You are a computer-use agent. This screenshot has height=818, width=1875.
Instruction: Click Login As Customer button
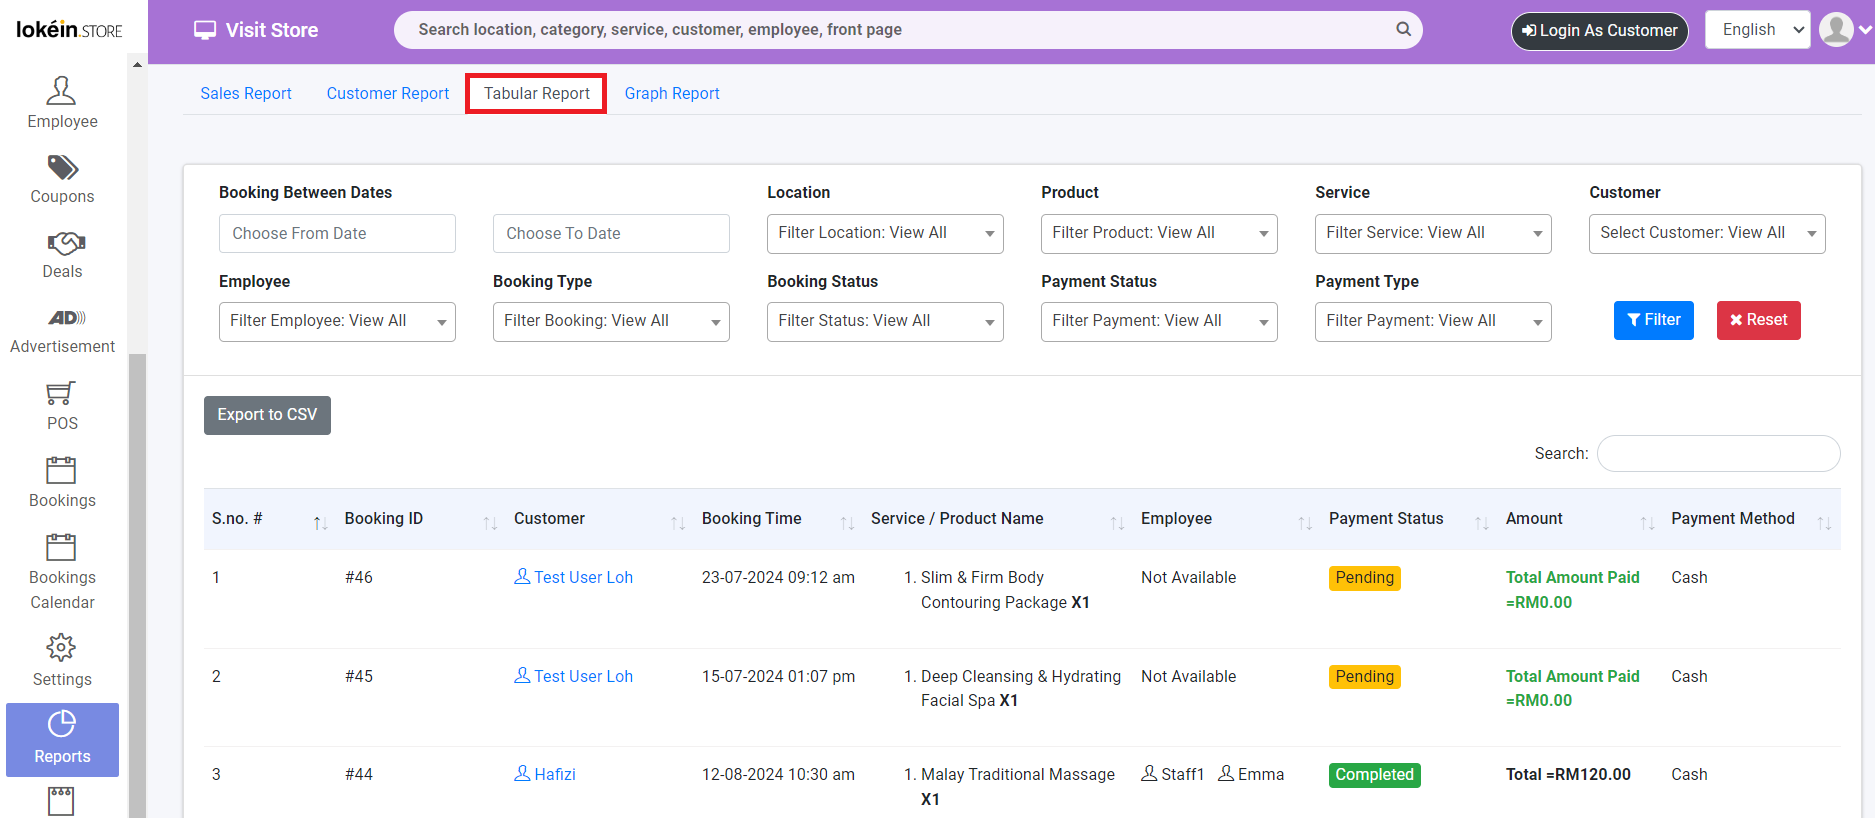point(1599,30)
